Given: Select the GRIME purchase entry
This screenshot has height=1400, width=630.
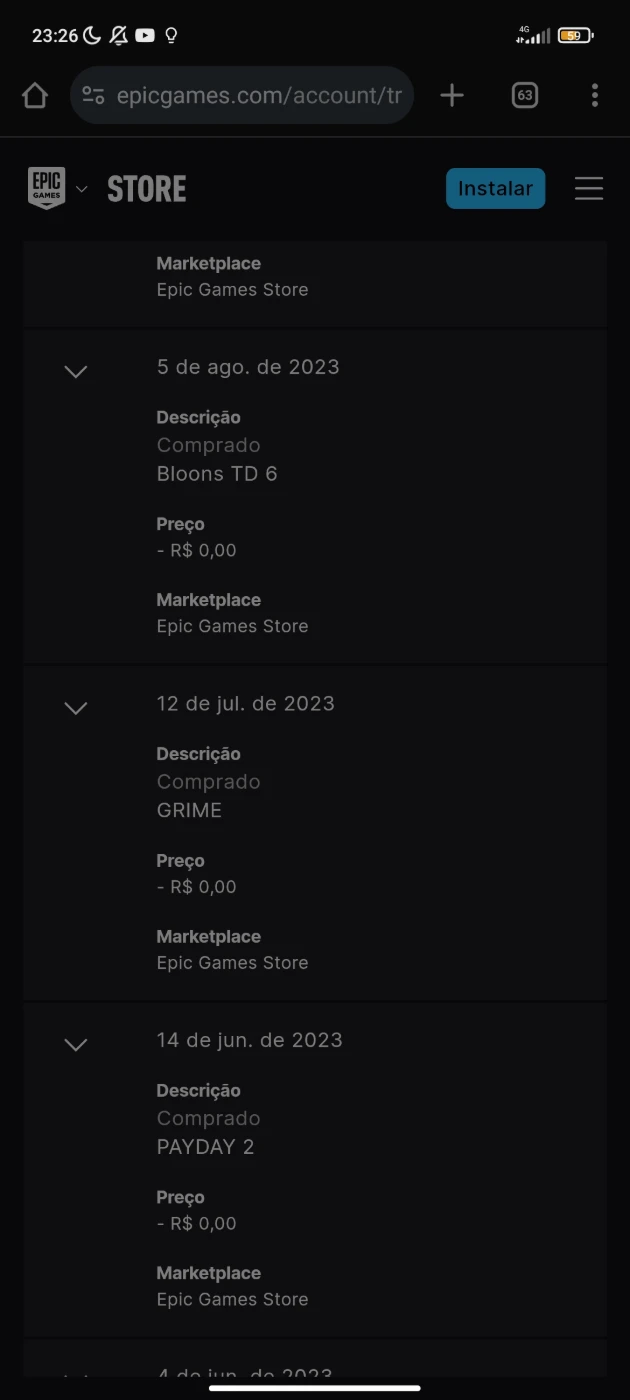Looking at the screenshot, I should click(x=189, y=810).
